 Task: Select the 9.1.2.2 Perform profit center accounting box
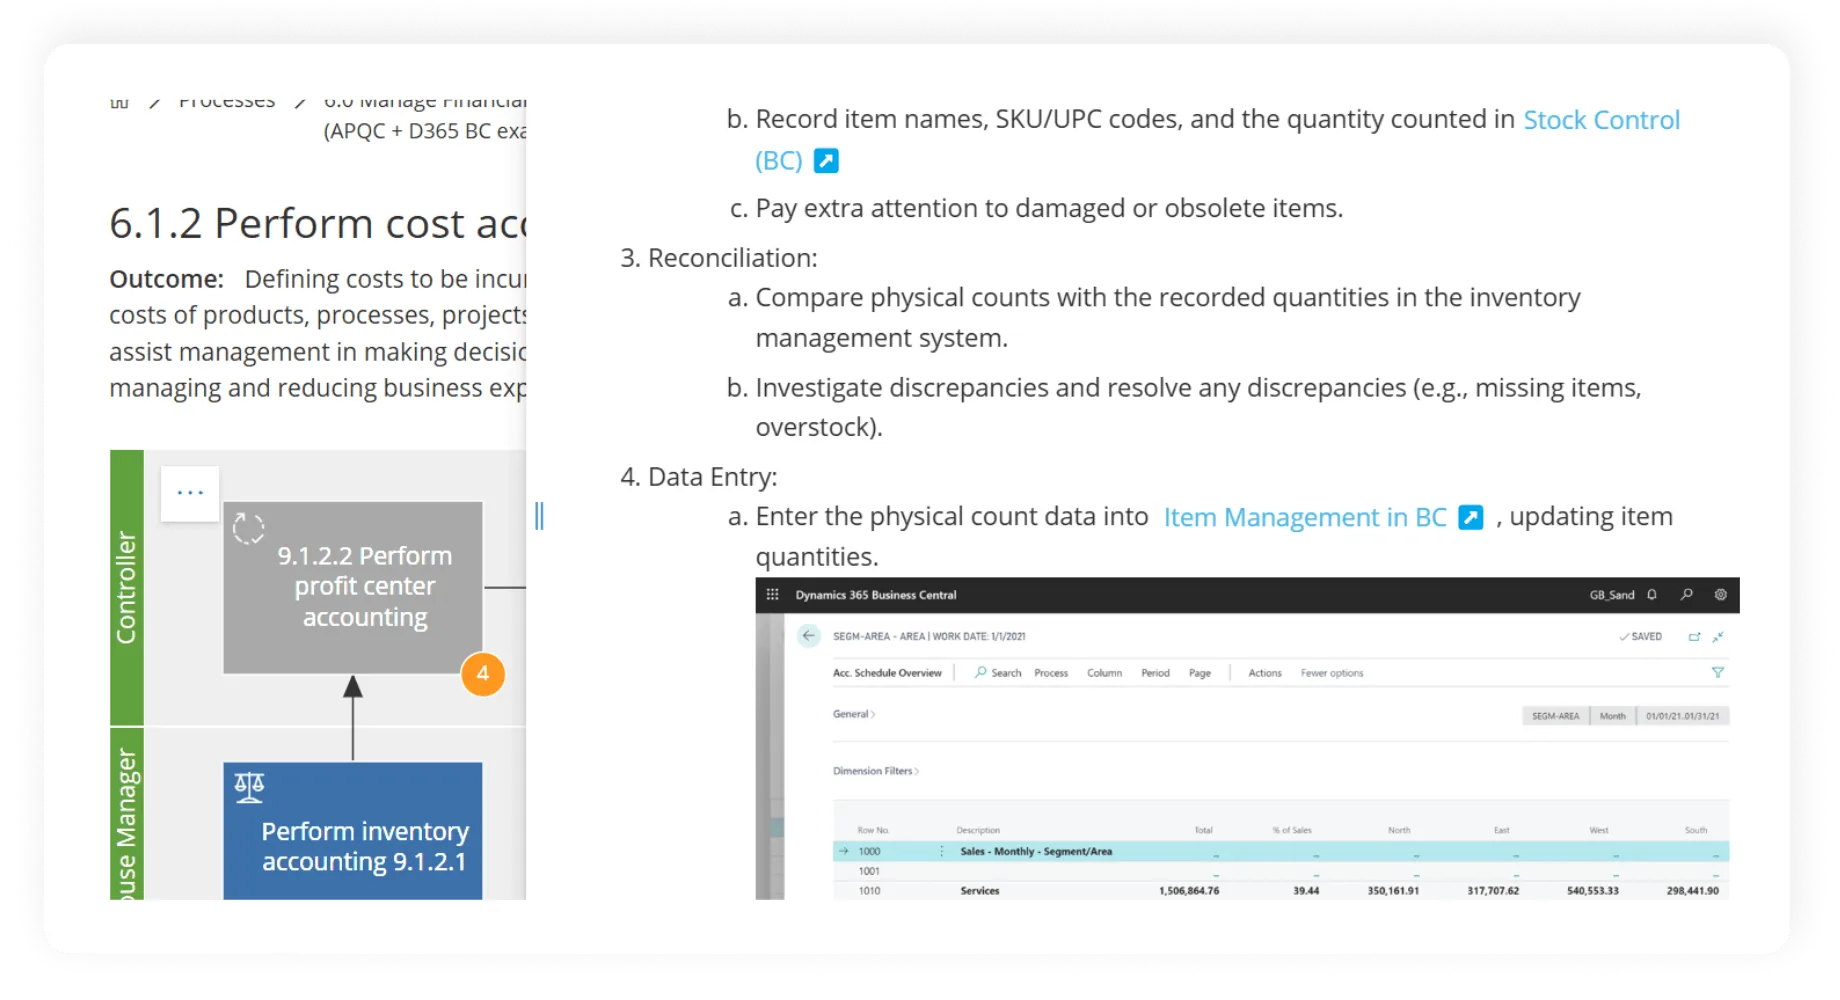point(353,588)
